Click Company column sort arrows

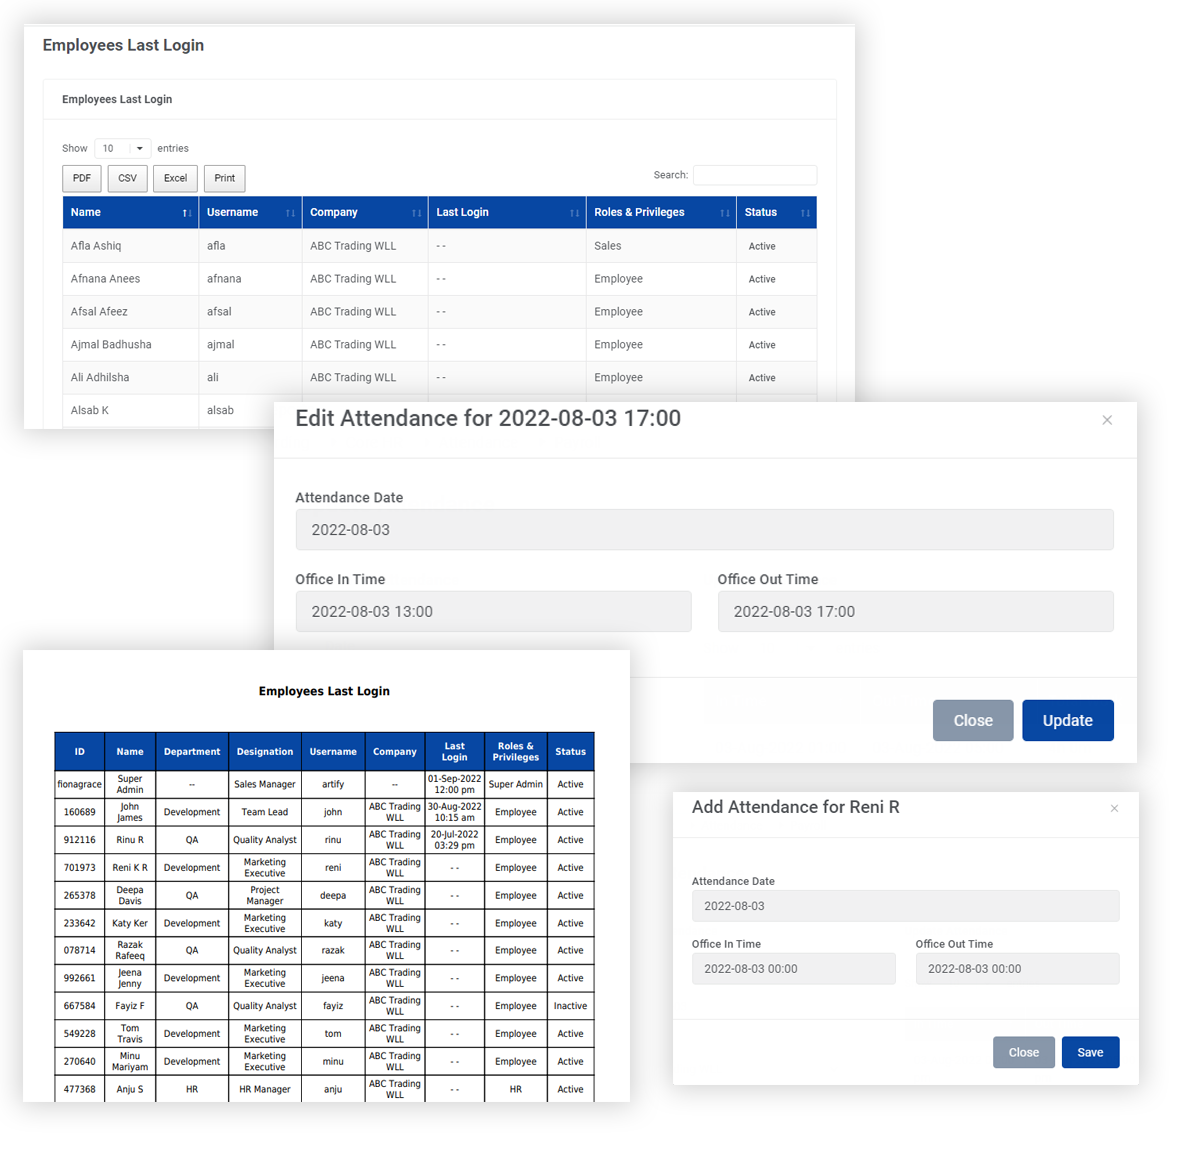pos(416,213)
